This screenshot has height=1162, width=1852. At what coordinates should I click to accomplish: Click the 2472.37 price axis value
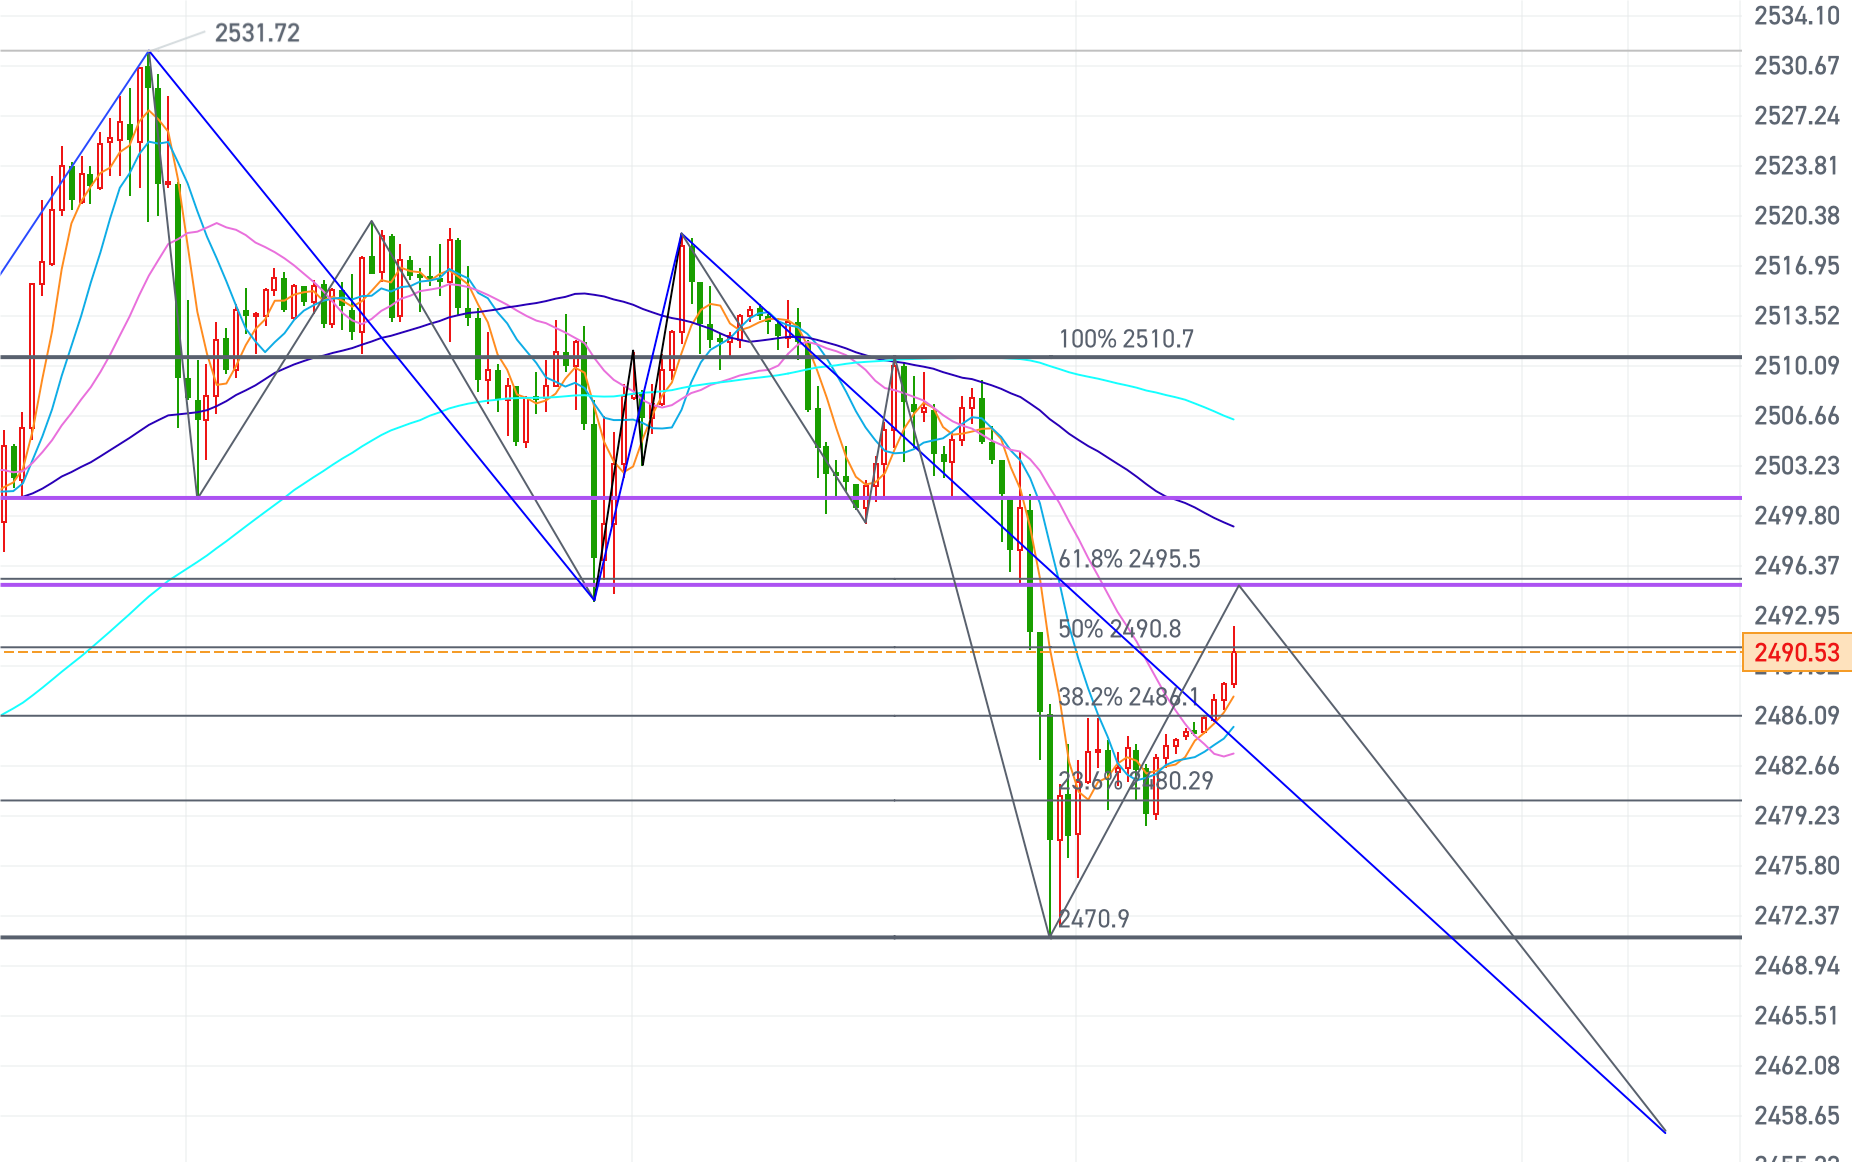pyautogui.click(x=1797, y=916)
